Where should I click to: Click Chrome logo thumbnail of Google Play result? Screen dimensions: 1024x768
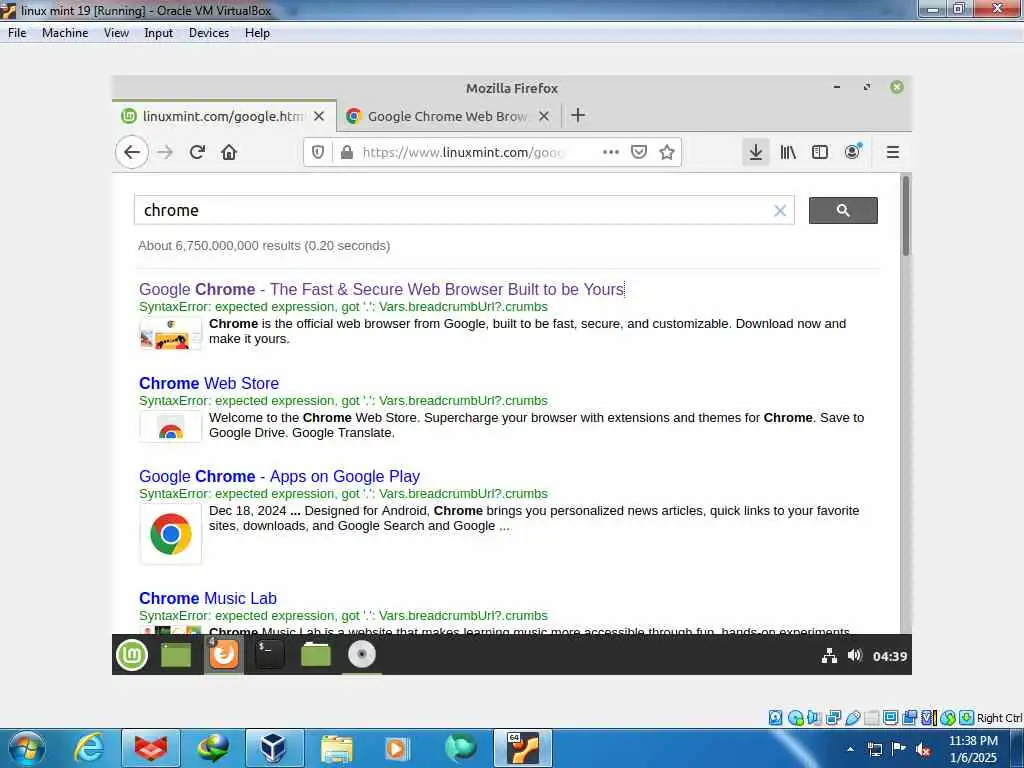click(x=170, y=534)
